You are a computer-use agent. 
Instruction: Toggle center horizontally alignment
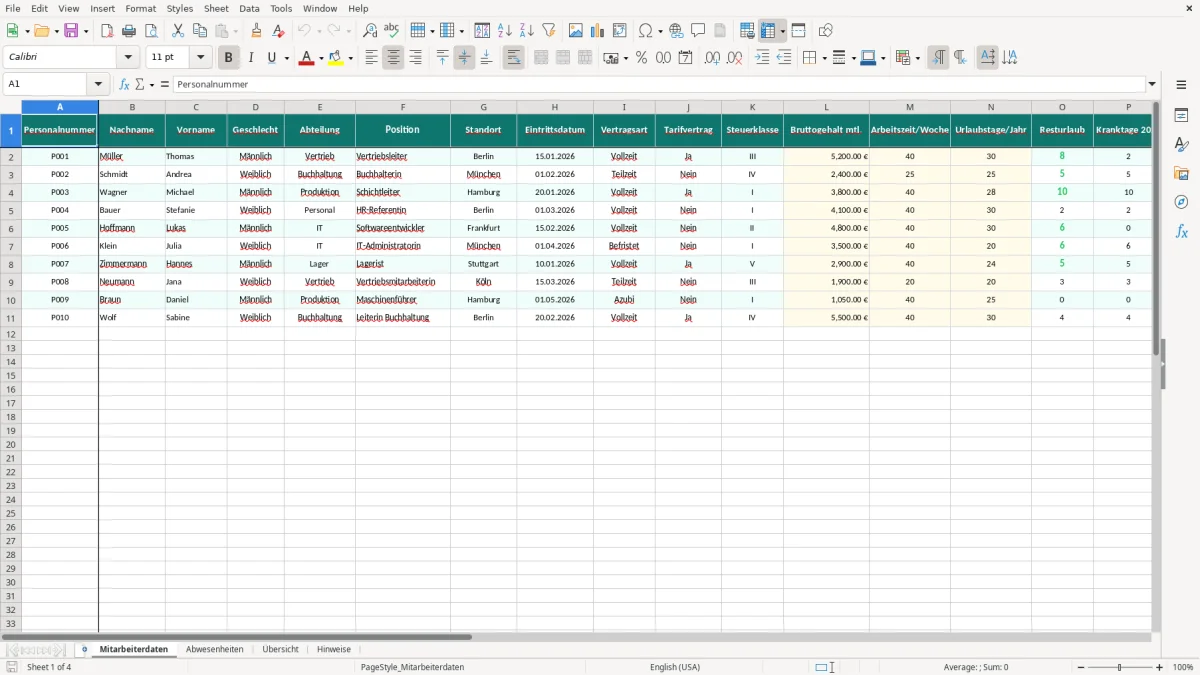[394, 58]
